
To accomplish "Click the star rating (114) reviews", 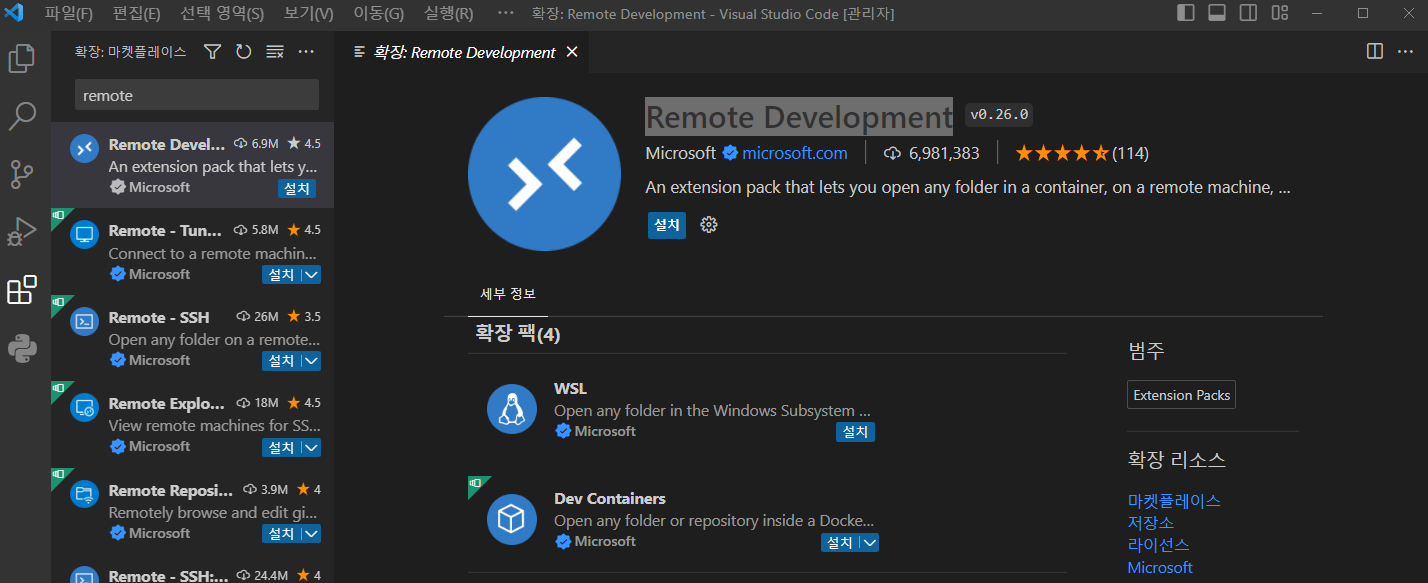I will pos(1082,153).
